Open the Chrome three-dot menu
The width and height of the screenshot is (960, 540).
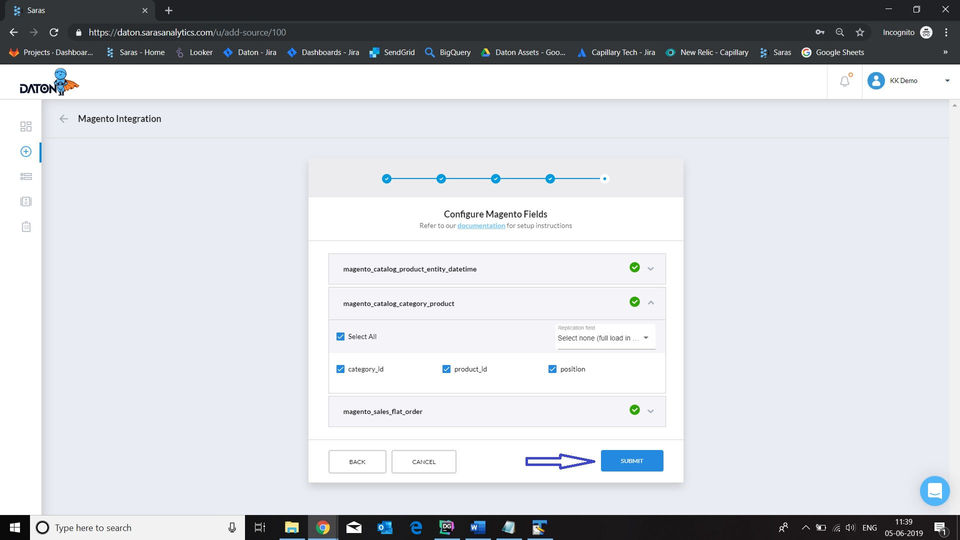[x=947, y=32]
